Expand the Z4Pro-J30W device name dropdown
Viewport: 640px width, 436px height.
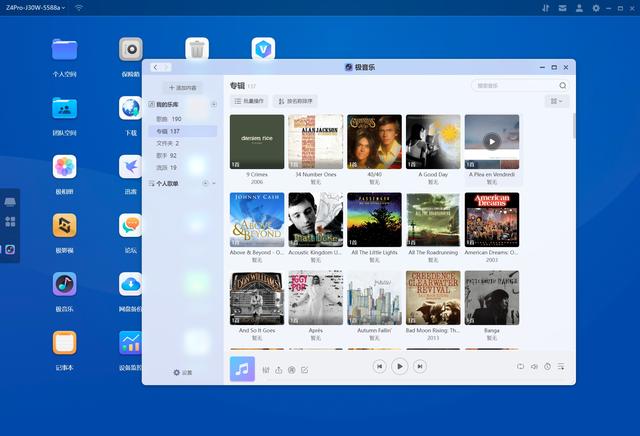[36, 7]
